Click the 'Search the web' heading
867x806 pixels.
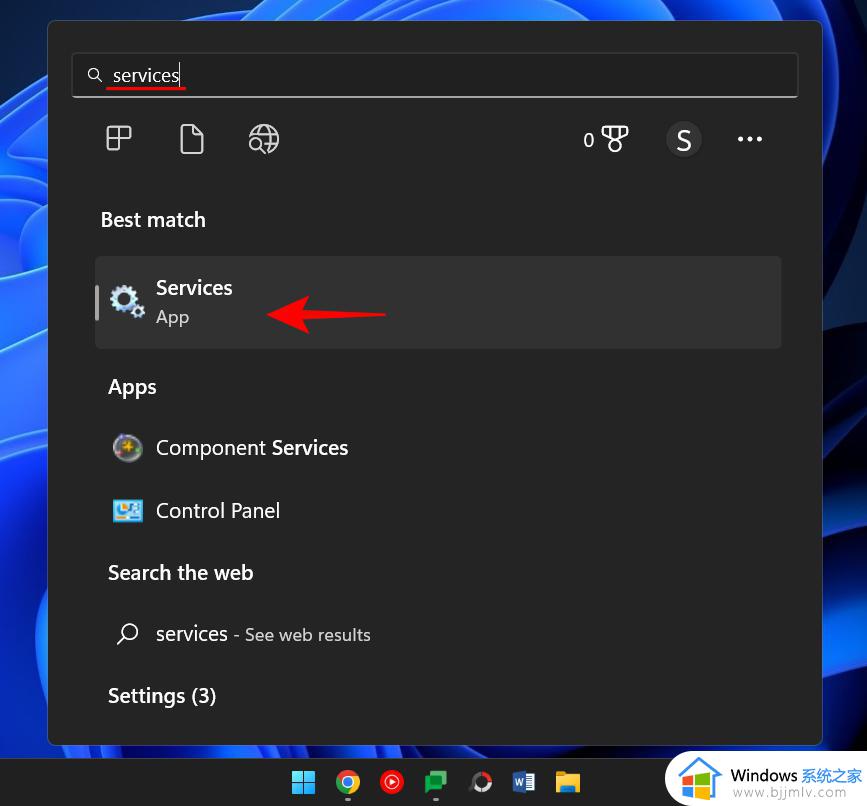pos(181,573)
